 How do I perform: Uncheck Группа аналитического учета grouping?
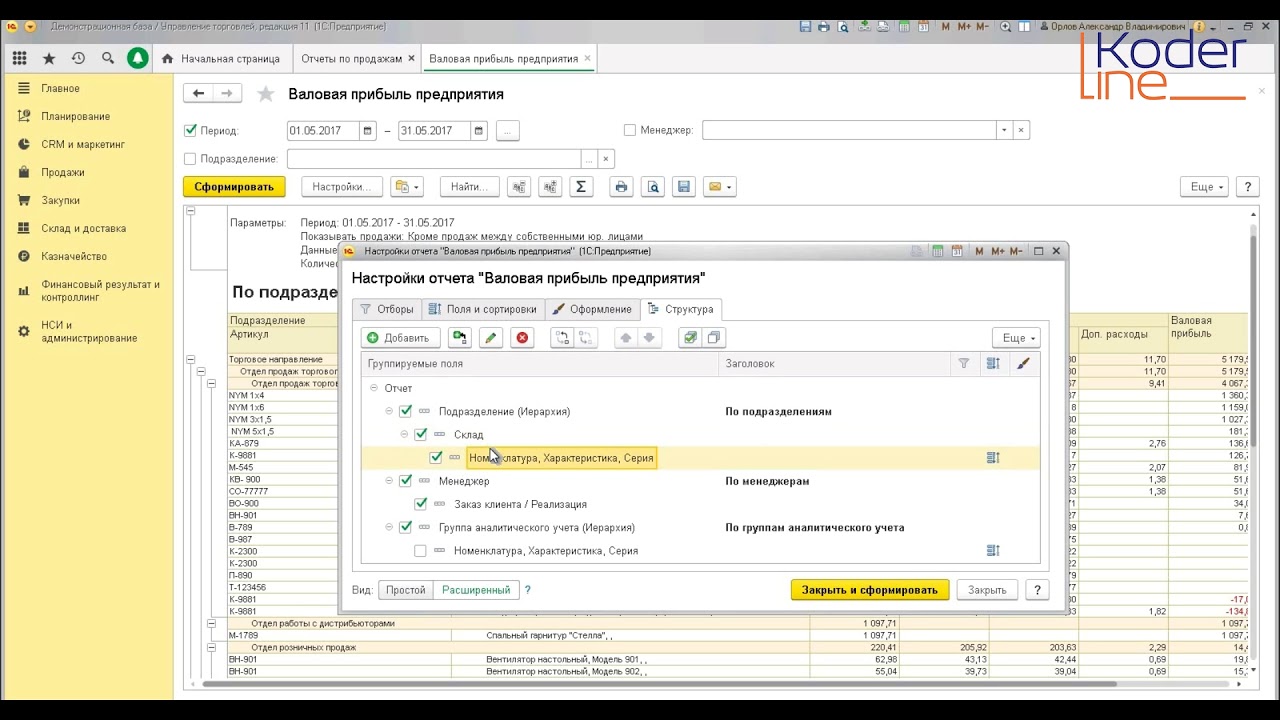click(x=405, y=527)
